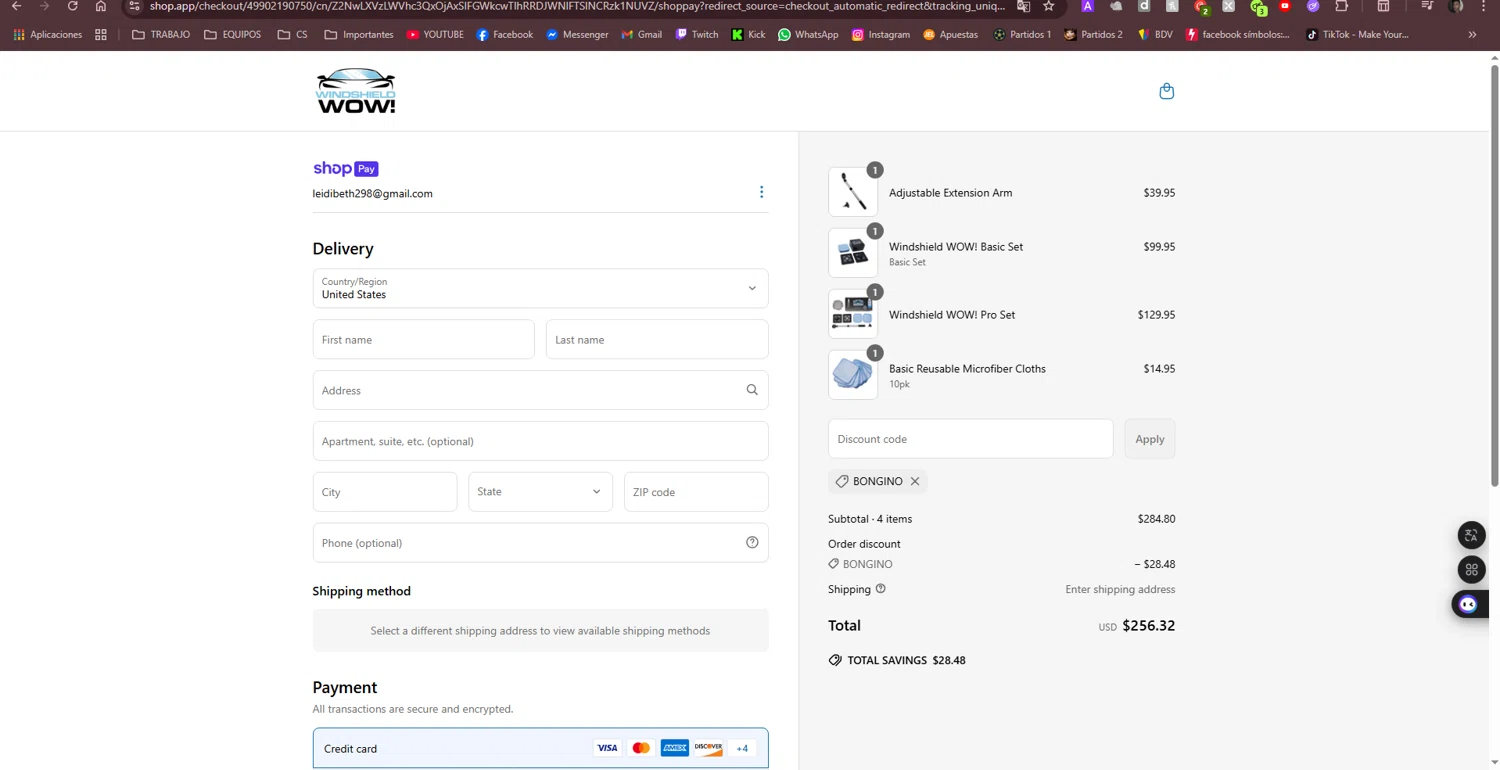Click the red YouTube extension icon
The height and width of the screenshot is (770, 1500).
tap(1285, 6)
